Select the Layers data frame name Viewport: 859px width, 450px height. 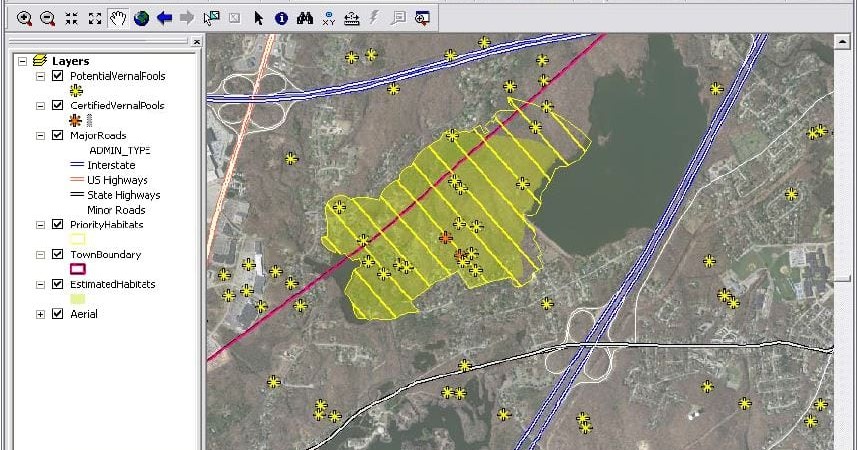point(70,61)
